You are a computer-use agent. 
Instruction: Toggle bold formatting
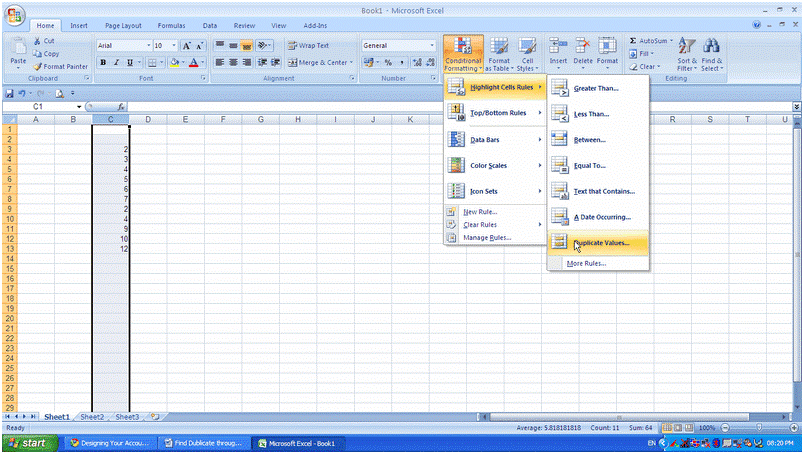pos(103,63)
